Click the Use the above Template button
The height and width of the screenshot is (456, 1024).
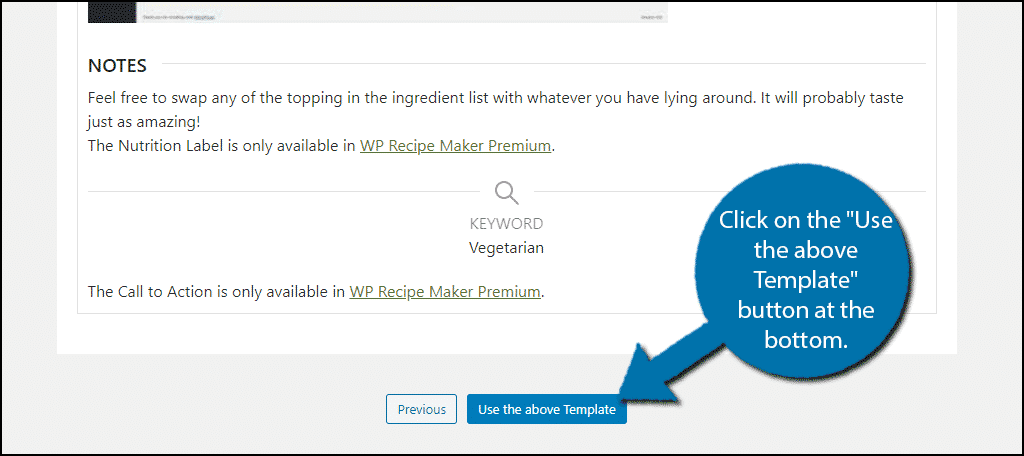547,410
